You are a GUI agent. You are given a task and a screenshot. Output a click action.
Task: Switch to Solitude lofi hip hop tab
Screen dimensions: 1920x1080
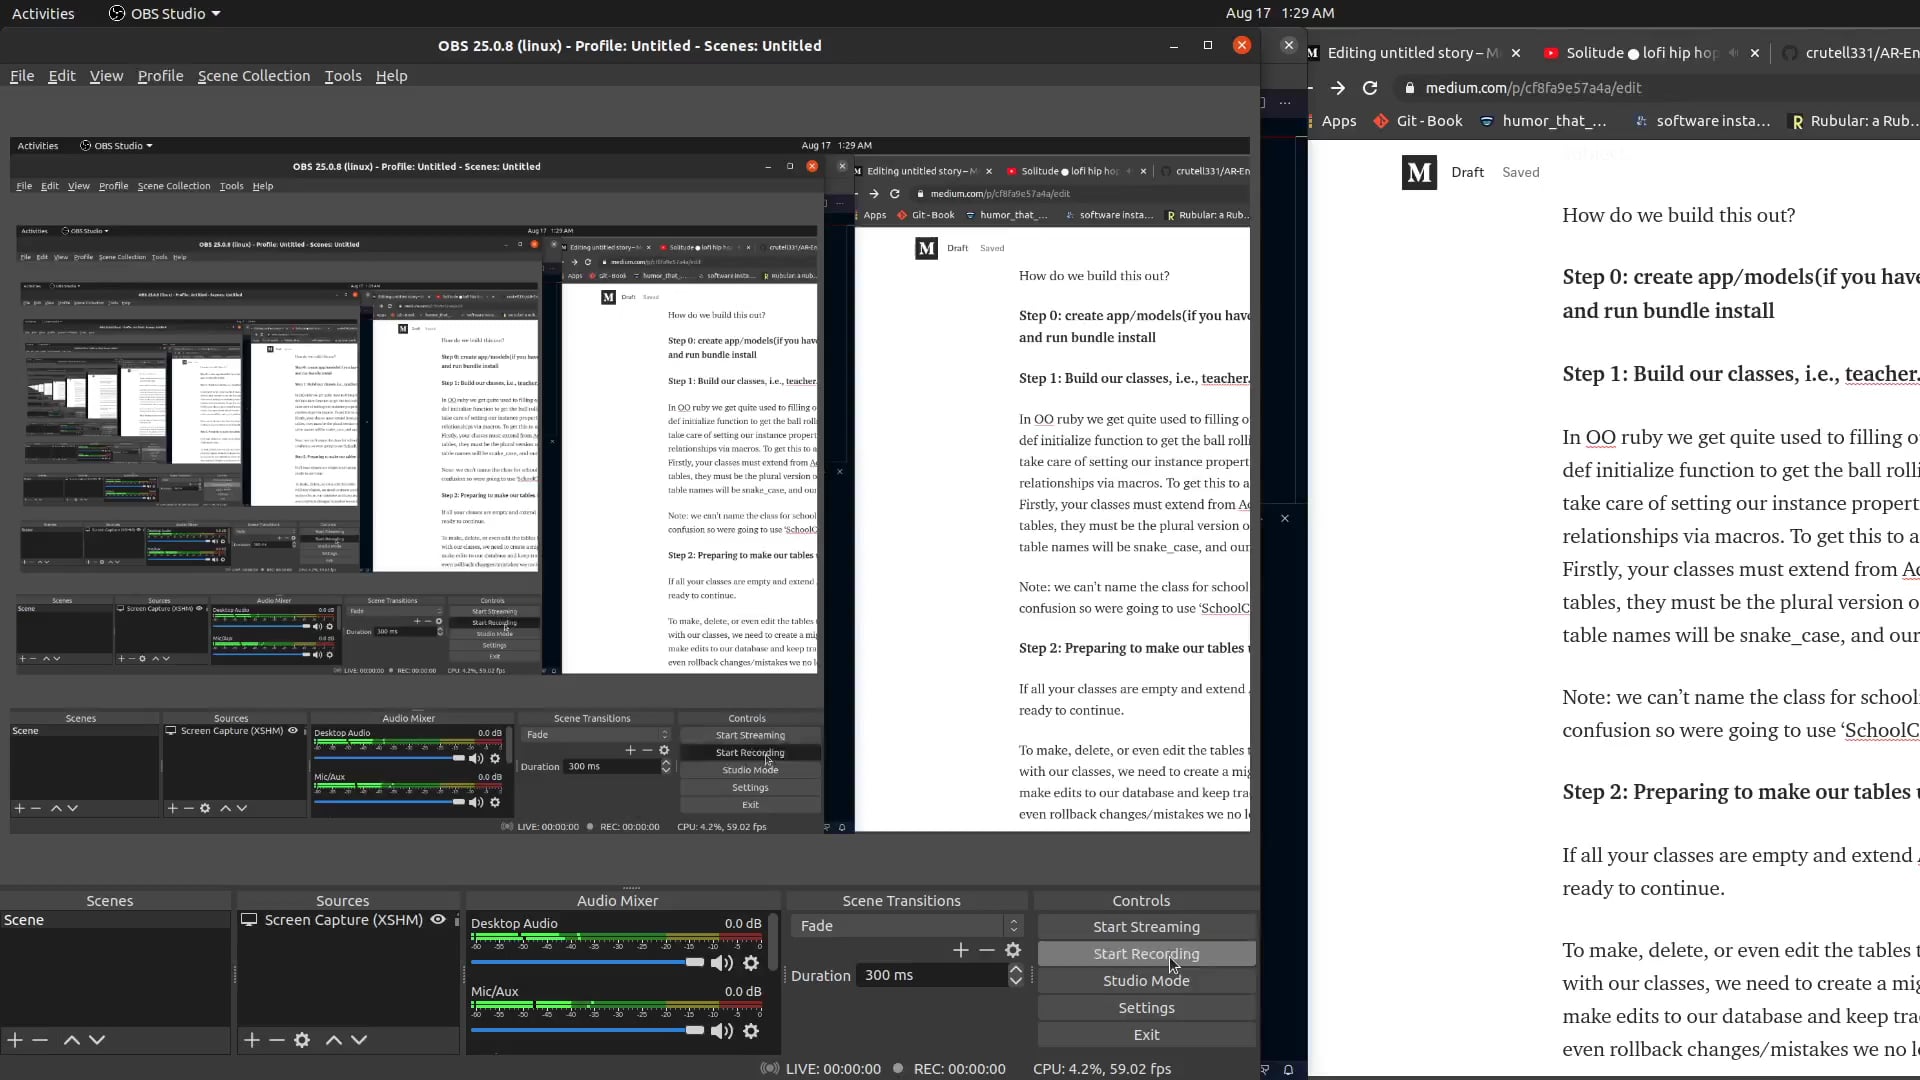1641,53
